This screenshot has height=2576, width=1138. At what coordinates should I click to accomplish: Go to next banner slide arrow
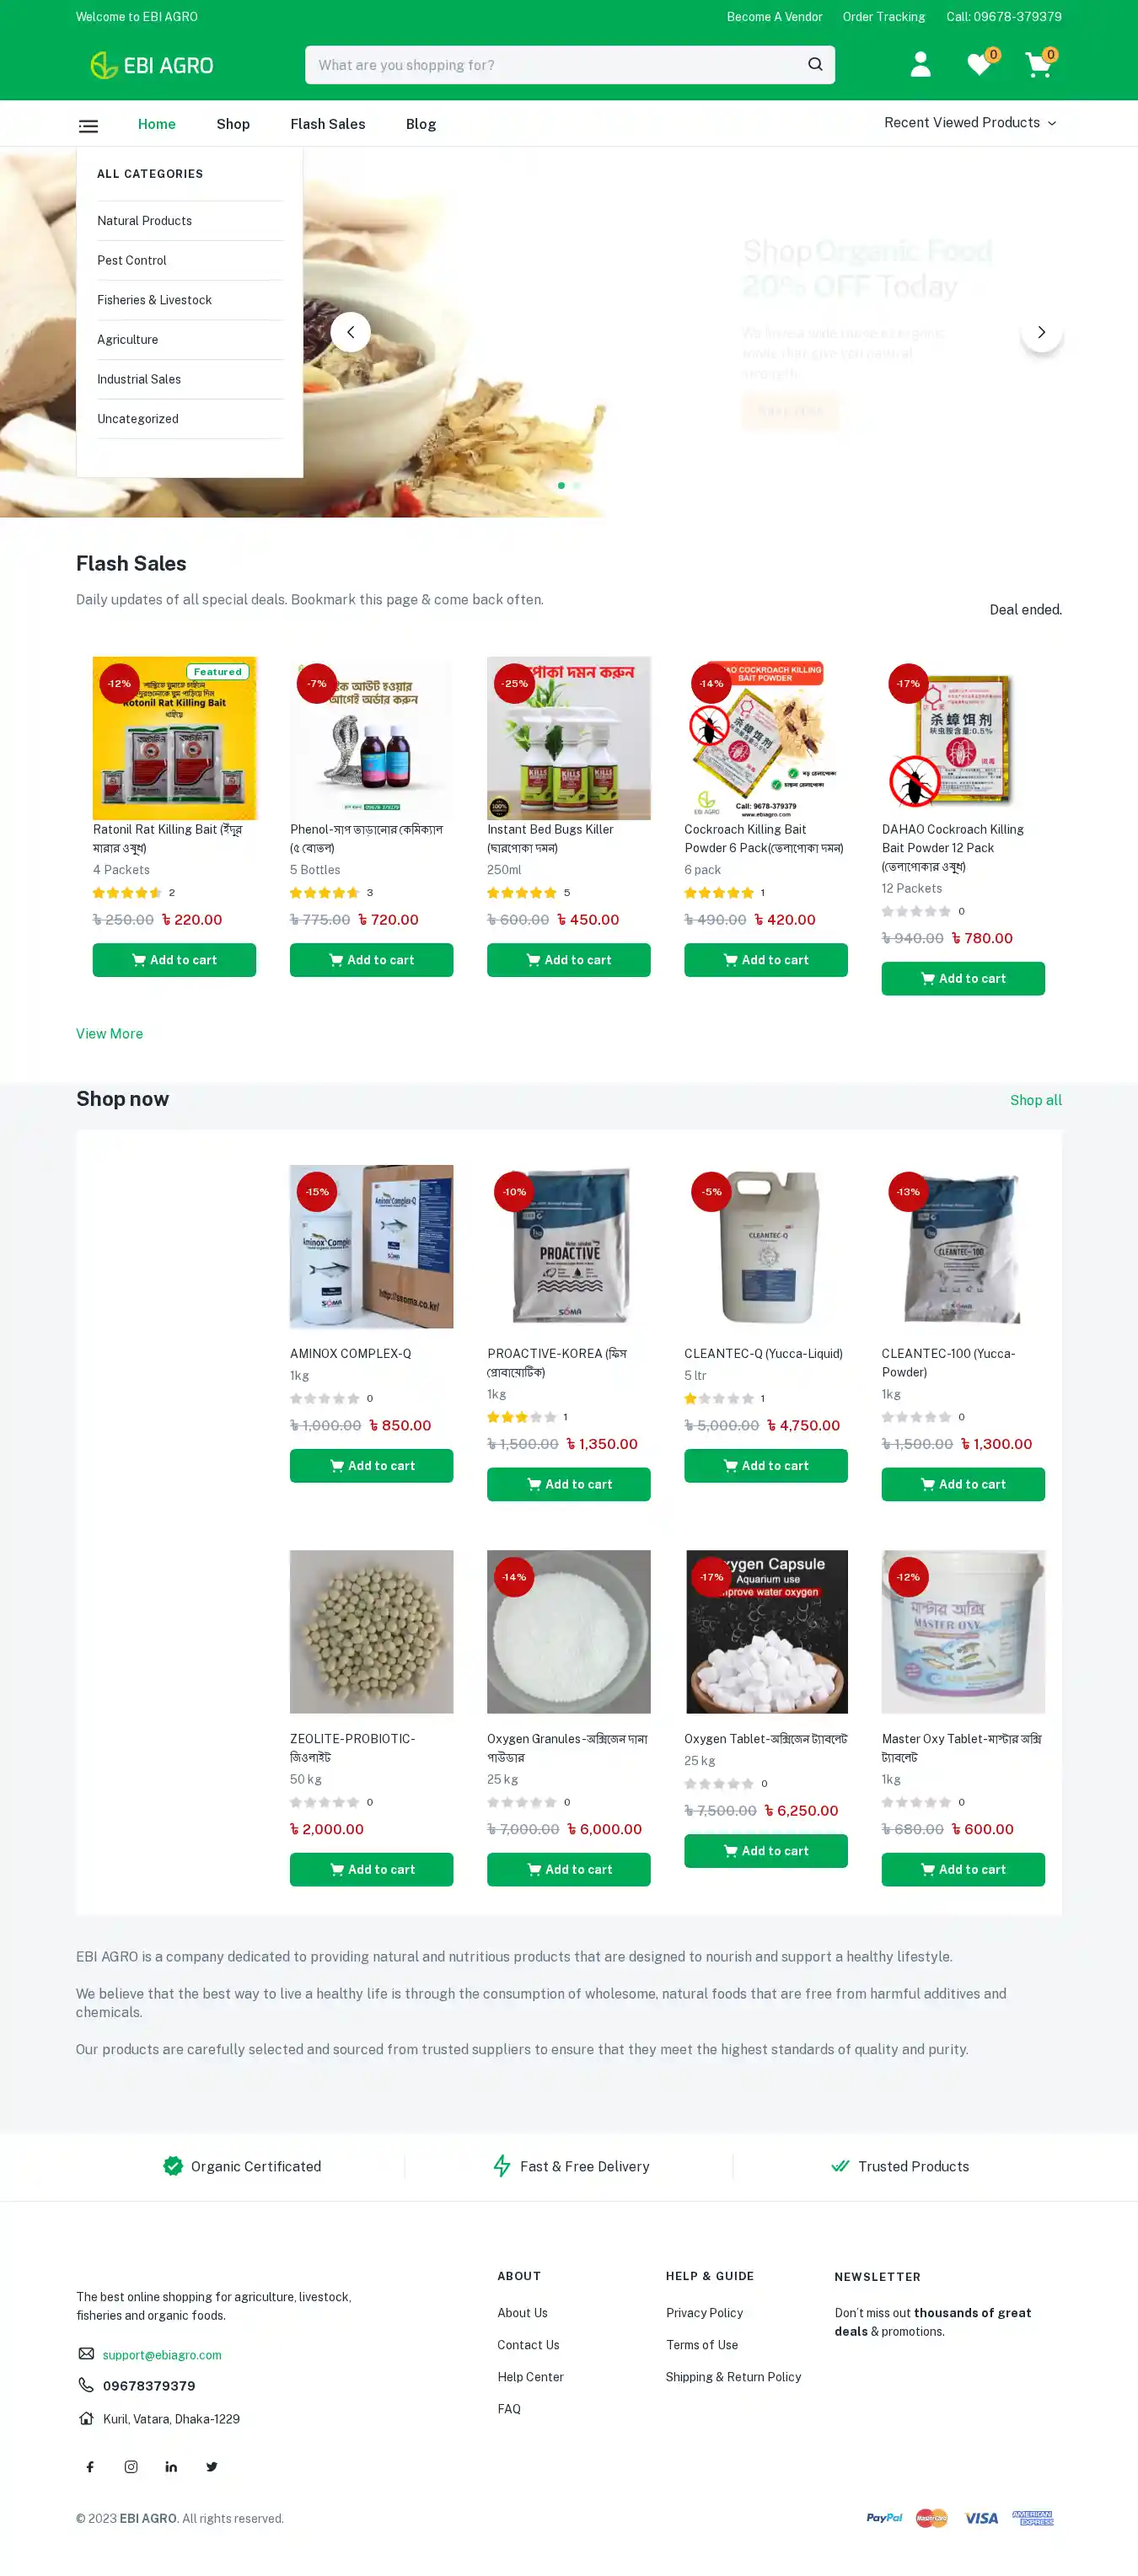point(1041,332)
